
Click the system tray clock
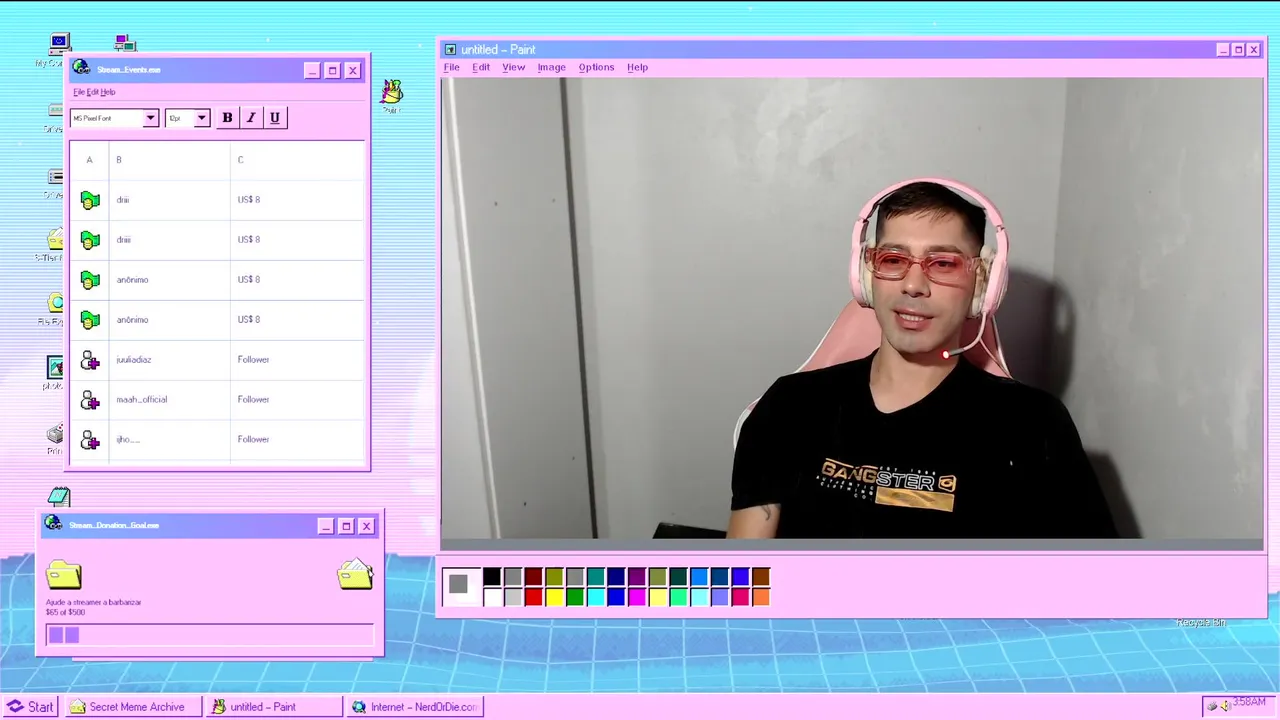1249,702
